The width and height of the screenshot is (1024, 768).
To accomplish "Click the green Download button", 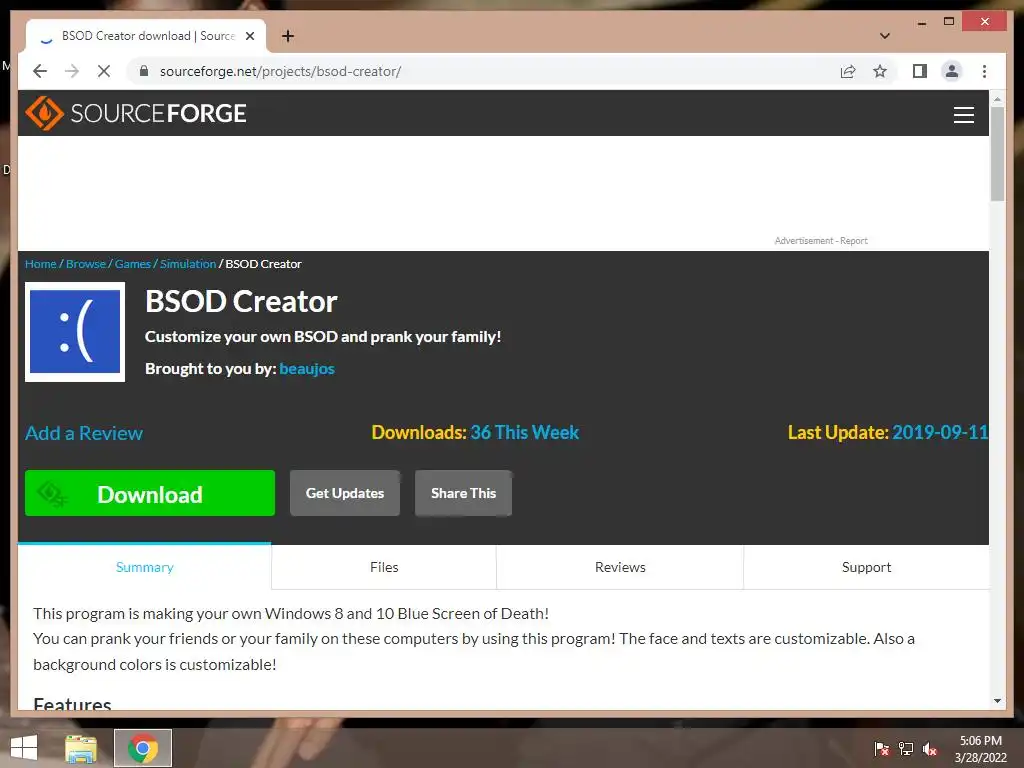I will click(150, 493).
